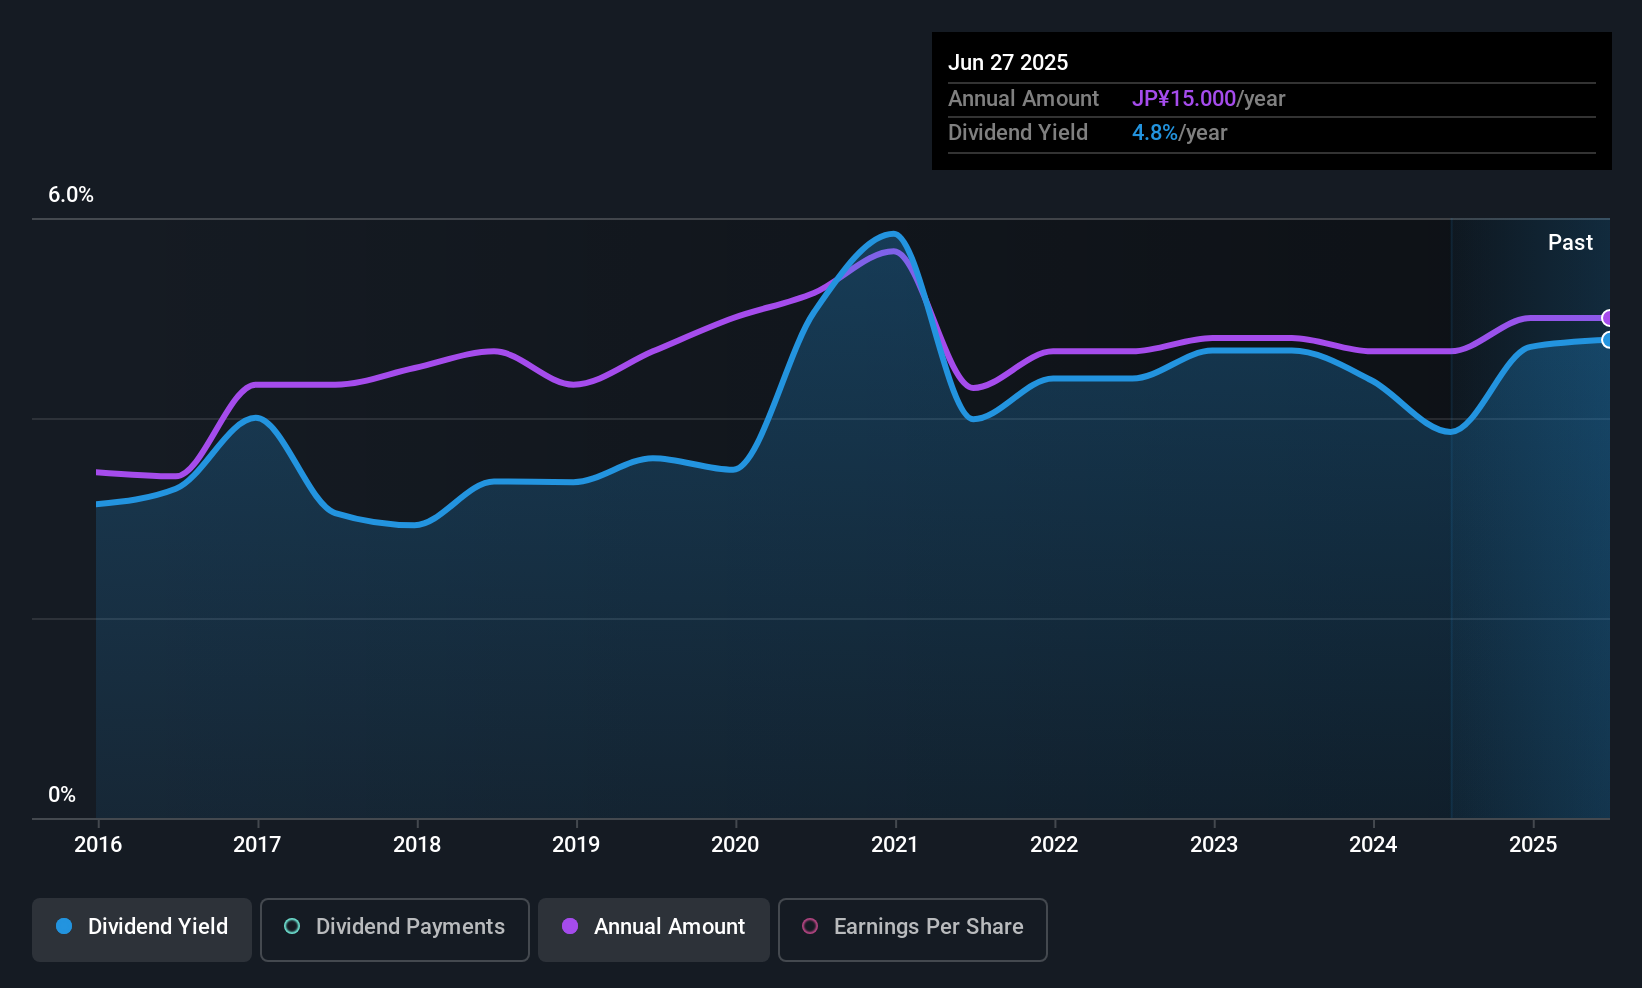Click the 2024 axis label
This screenshot has height=988, width=1642.
coord(1373,844)
